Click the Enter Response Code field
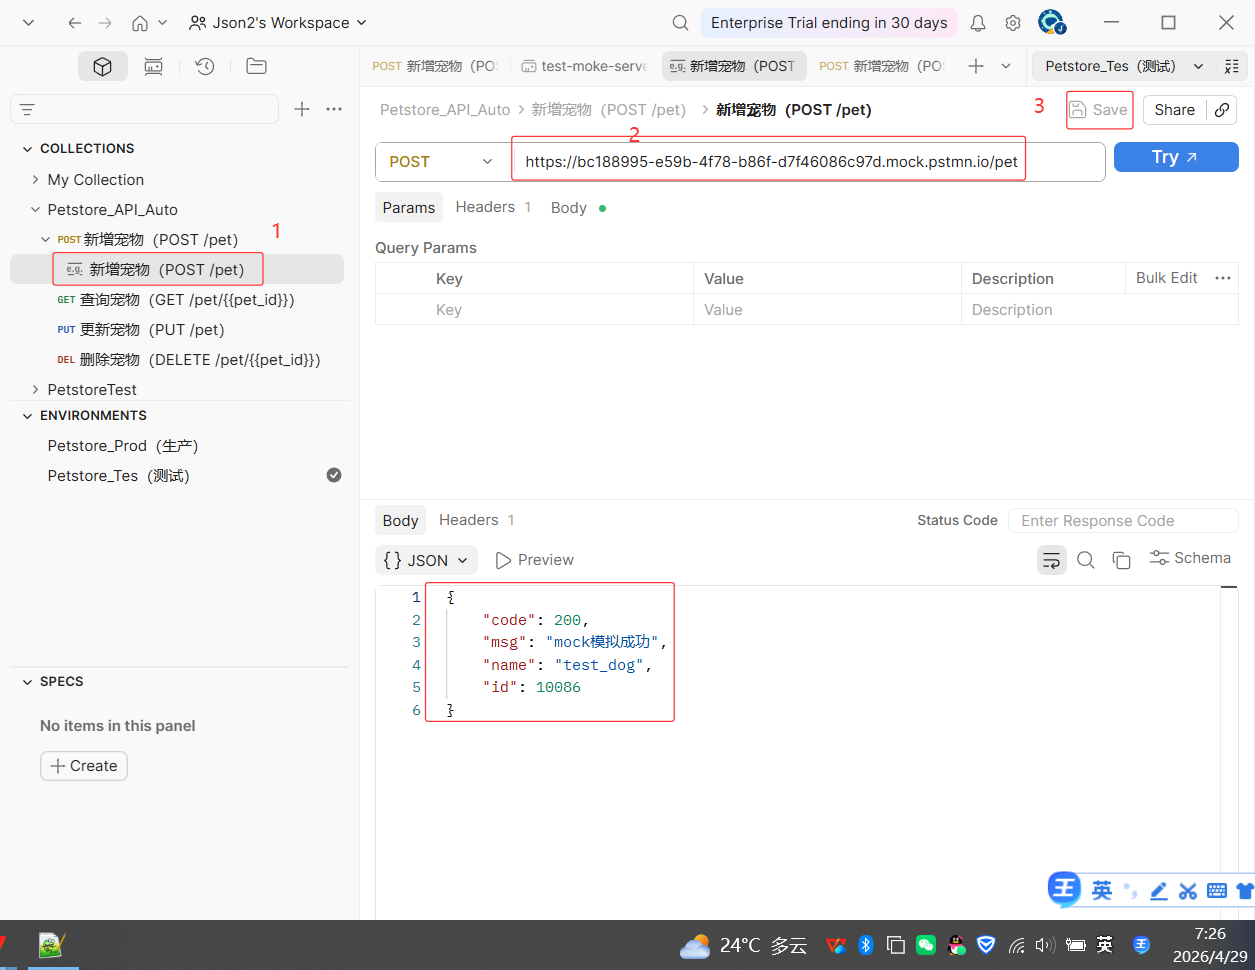The width and height of the screenshot is (1255, 970). tap(1123, 520)
